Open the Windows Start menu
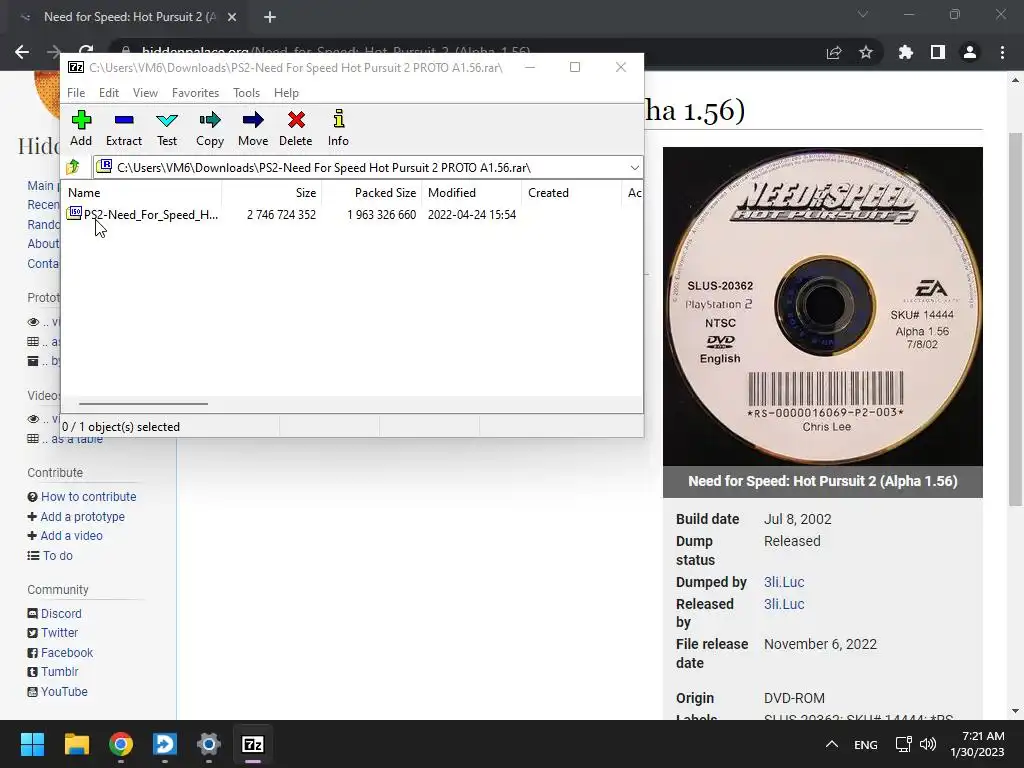This screenshot has height=768, width=1024. point(32,744)
